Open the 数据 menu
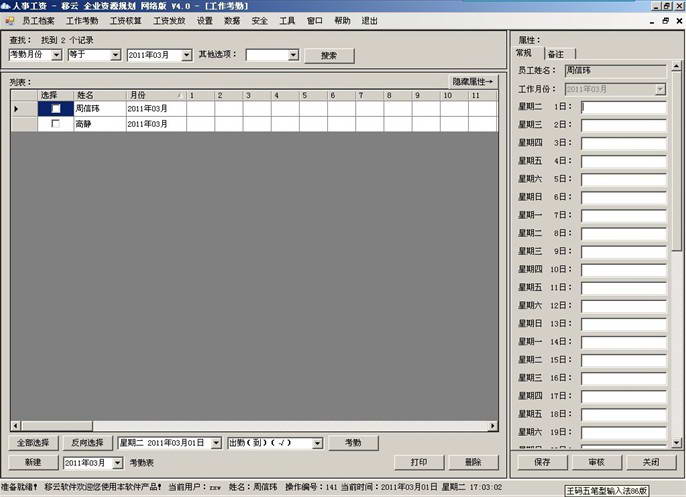This screenshot has width=686, height=497. coord(232,21)
